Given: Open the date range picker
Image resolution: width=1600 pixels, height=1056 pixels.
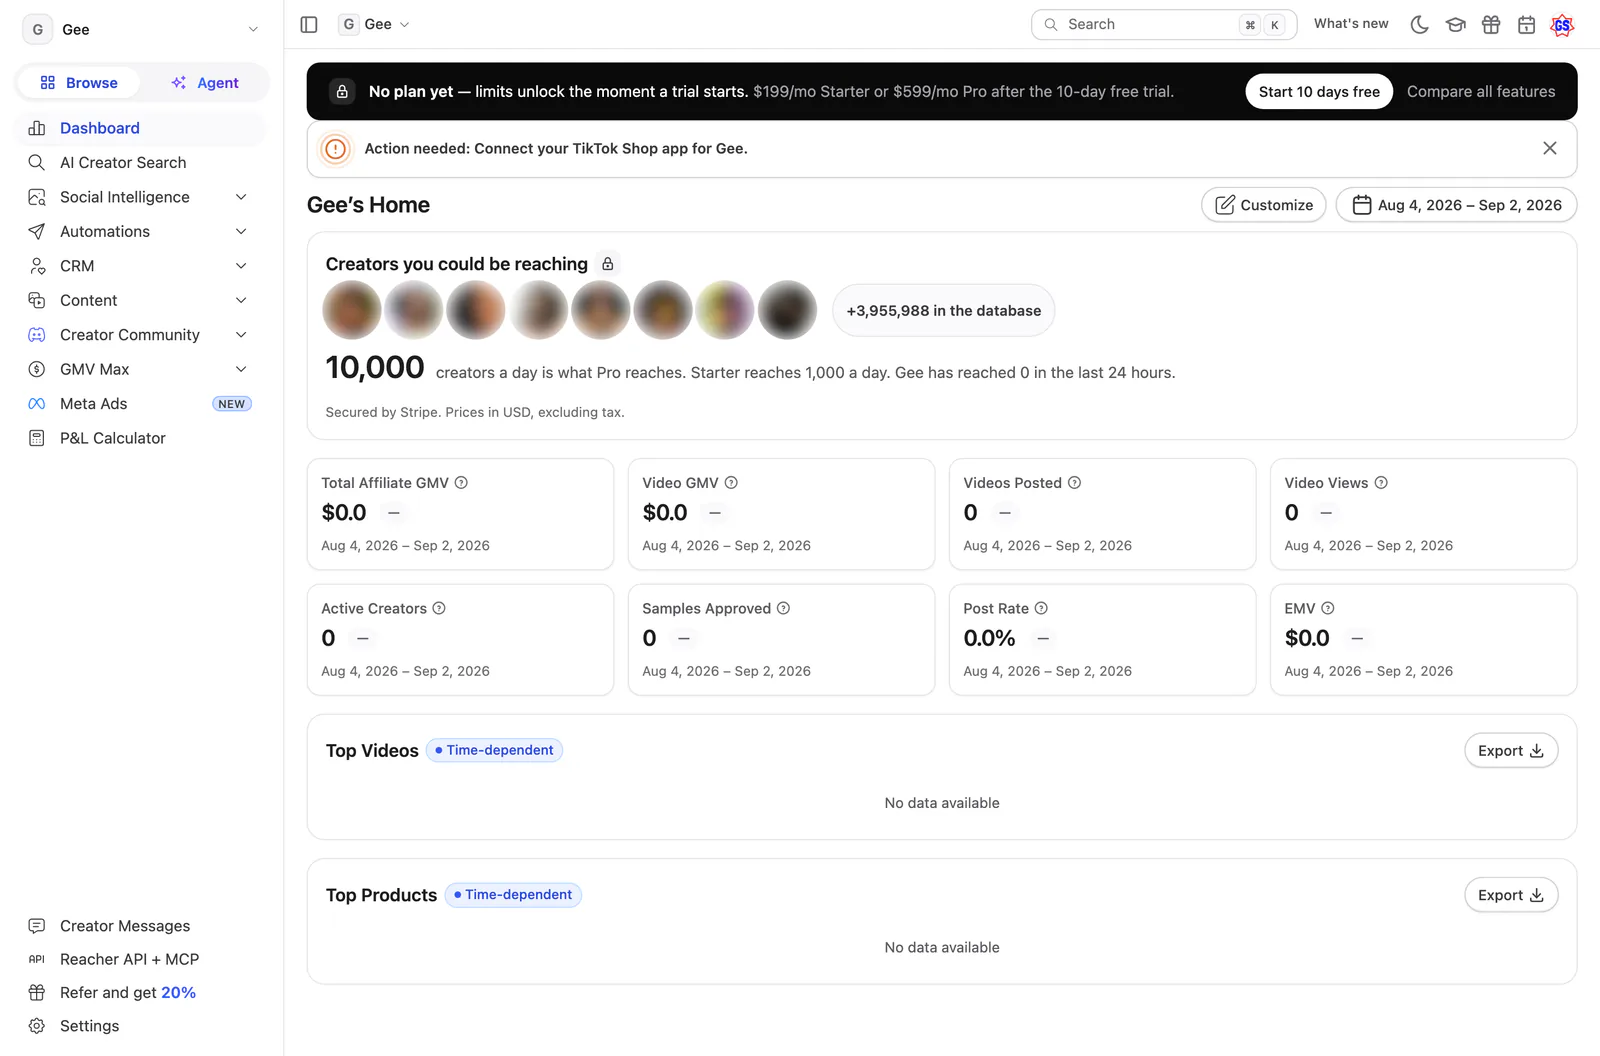Looking at the screenshot, I should (1456, 205).
